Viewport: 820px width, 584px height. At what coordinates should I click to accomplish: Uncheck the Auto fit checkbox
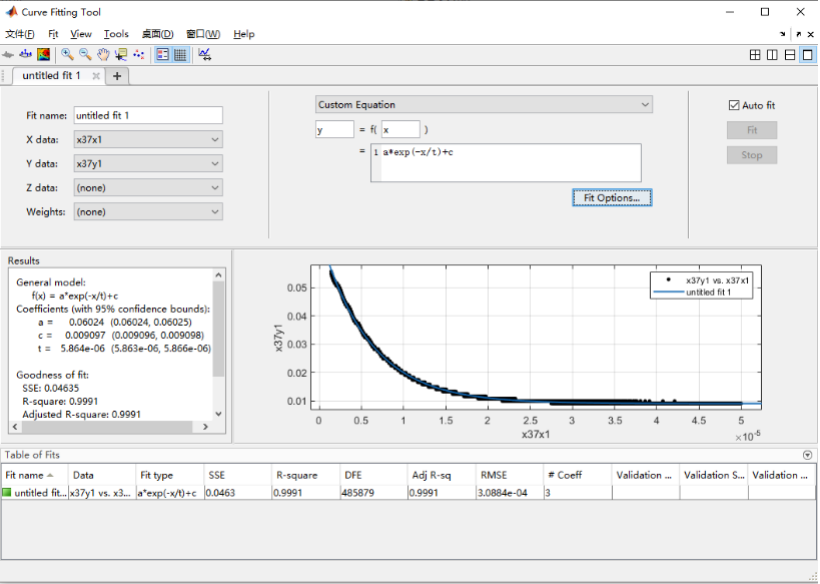click(734, 105)
